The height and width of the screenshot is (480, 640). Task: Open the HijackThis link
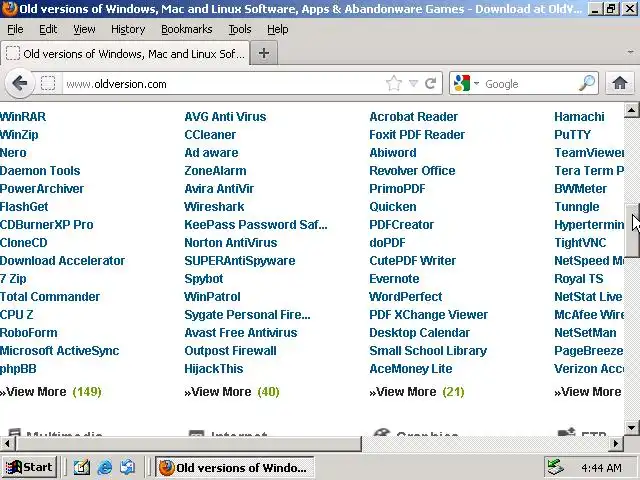tap(214, 369)
